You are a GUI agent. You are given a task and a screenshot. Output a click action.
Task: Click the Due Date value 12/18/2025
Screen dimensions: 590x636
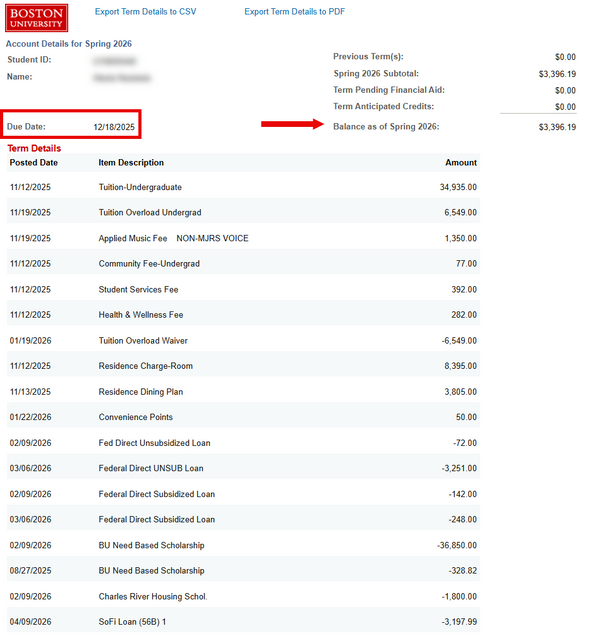click(114, 127)
